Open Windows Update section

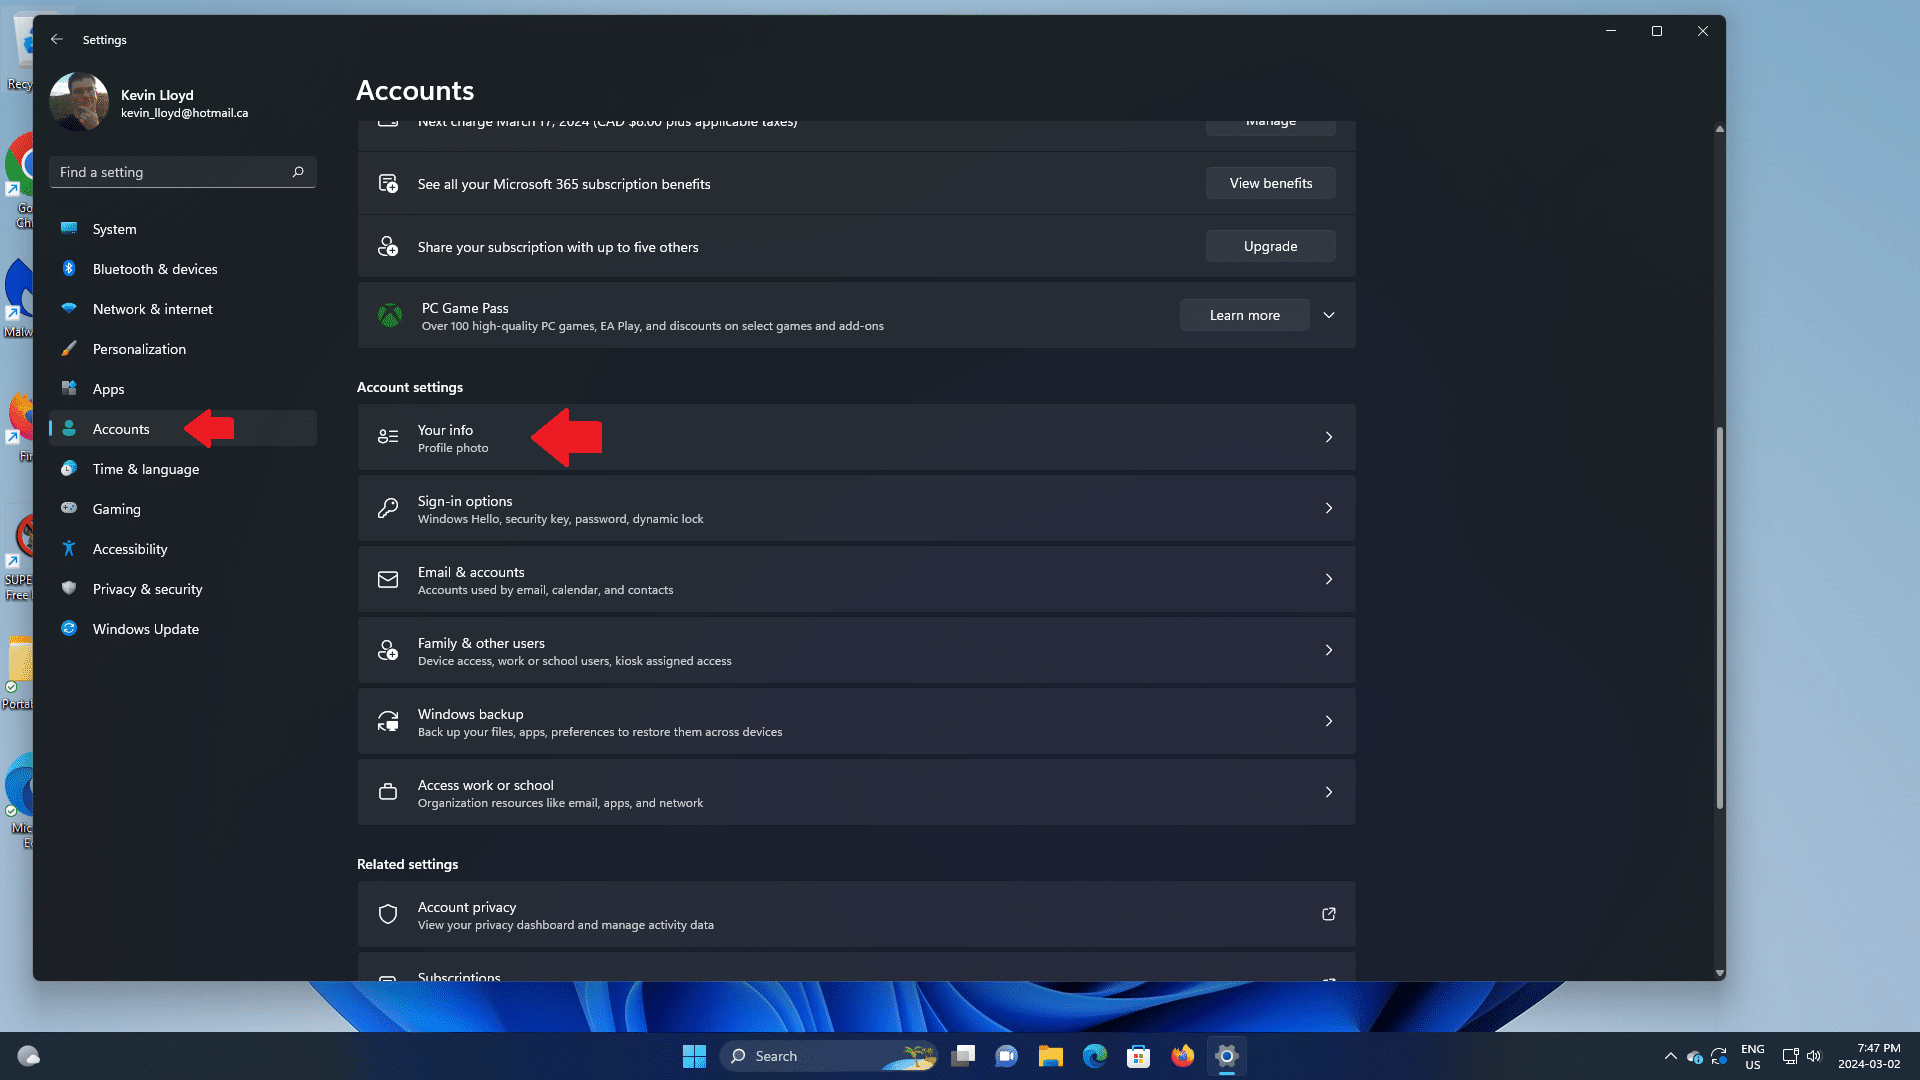(145, 629)
